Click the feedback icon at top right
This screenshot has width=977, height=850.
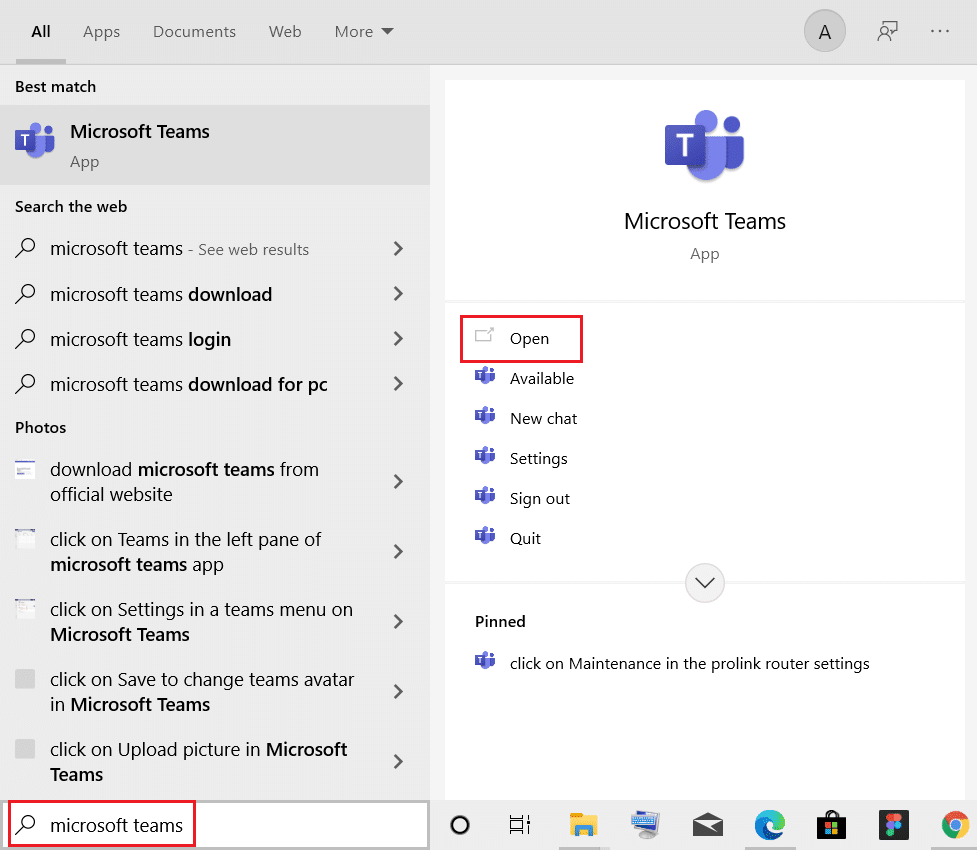point(887,31)
